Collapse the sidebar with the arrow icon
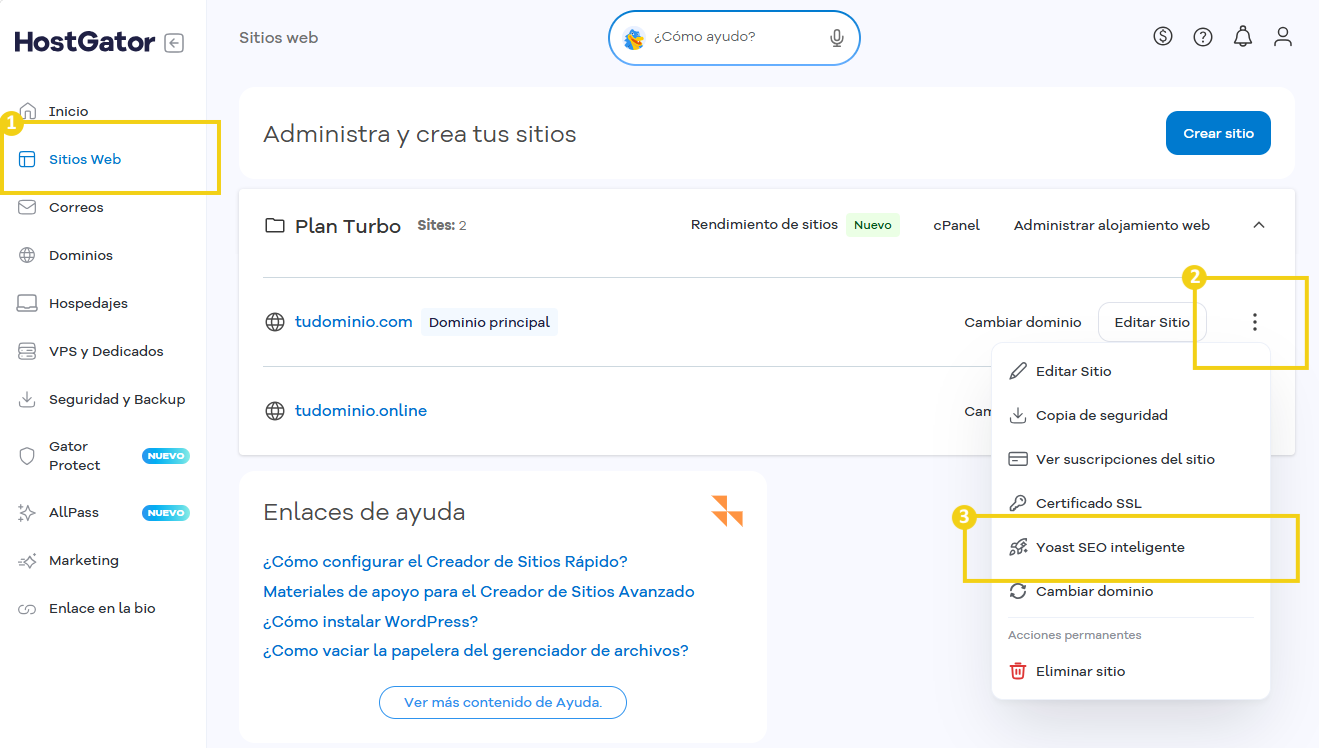The image size is (1319, 748). [x=174, y=43]
